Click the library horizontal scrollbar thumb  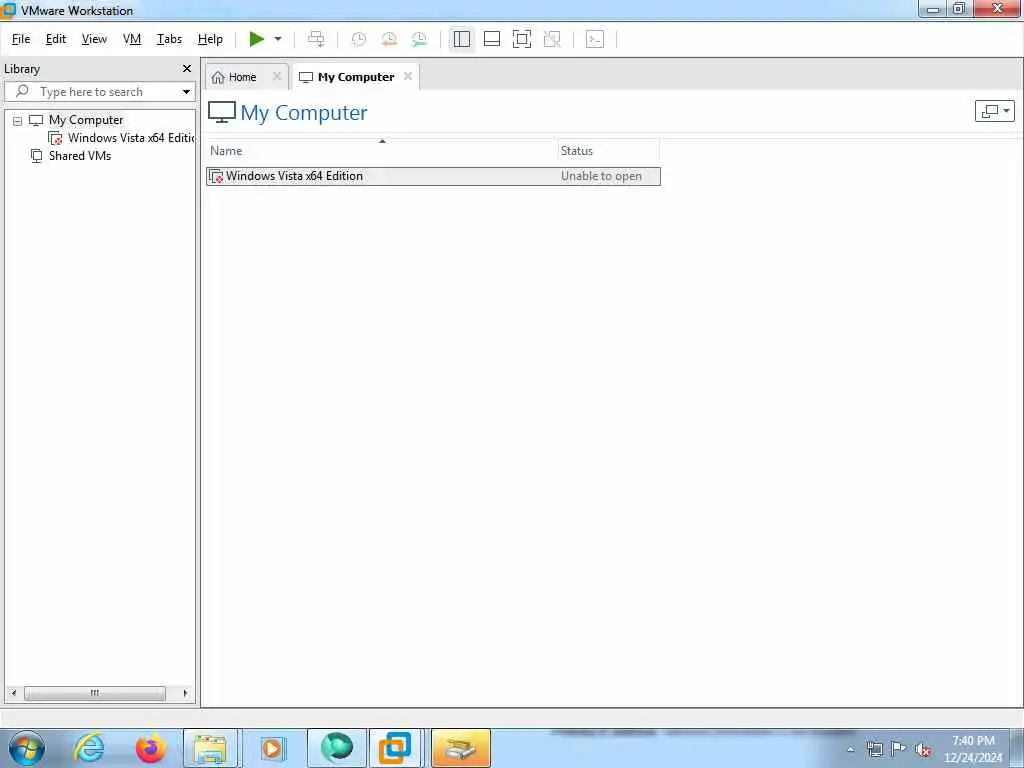95,693
